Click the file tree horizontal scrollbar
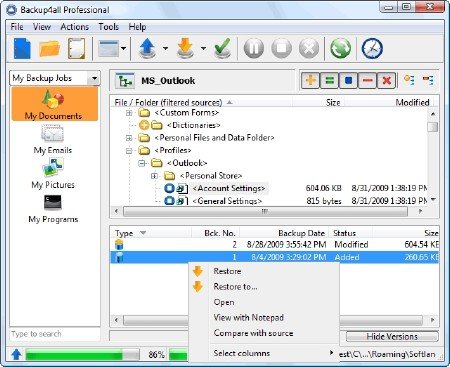 coord(265,211)
